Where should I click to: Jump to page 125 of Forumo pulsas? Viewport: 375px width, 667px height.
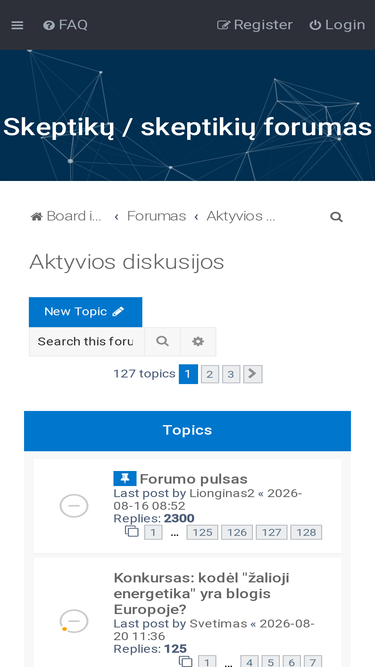202,533
